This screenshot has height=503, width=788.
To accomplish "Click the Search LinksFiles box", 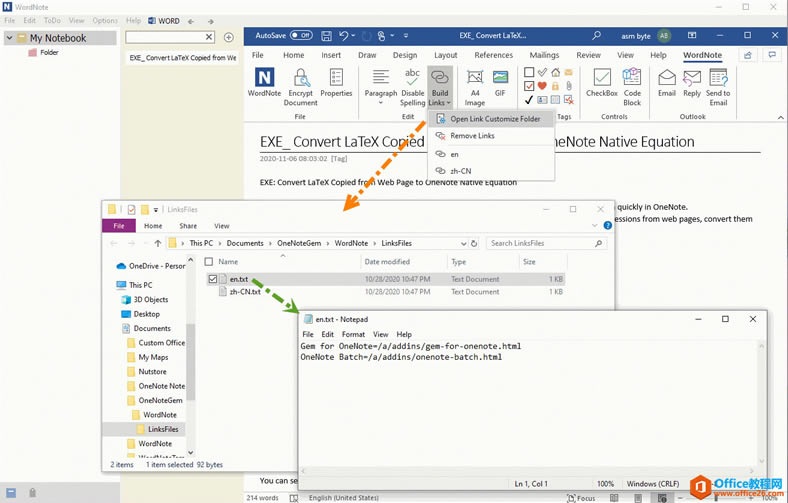I will point(543,243).
